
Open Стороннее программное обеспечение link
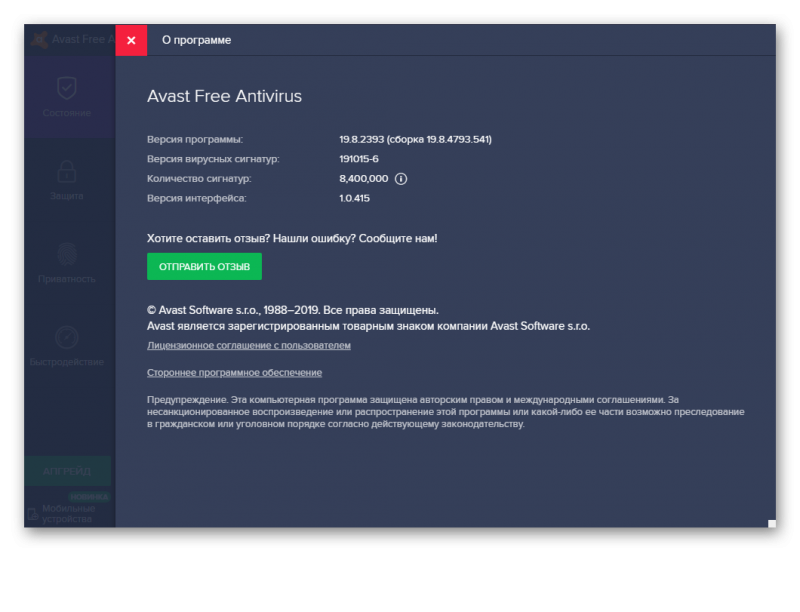click(234, 372)
